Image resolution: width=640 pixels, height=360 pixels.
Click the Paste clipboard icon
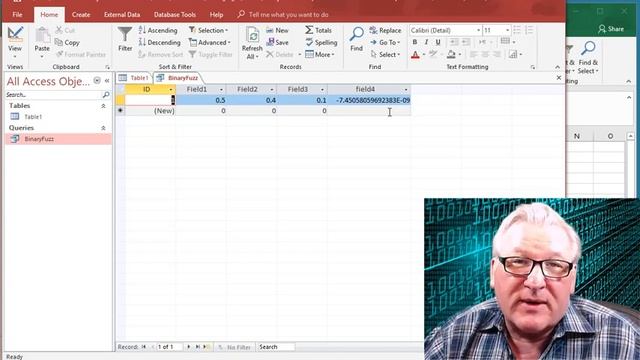coord(42,36)
